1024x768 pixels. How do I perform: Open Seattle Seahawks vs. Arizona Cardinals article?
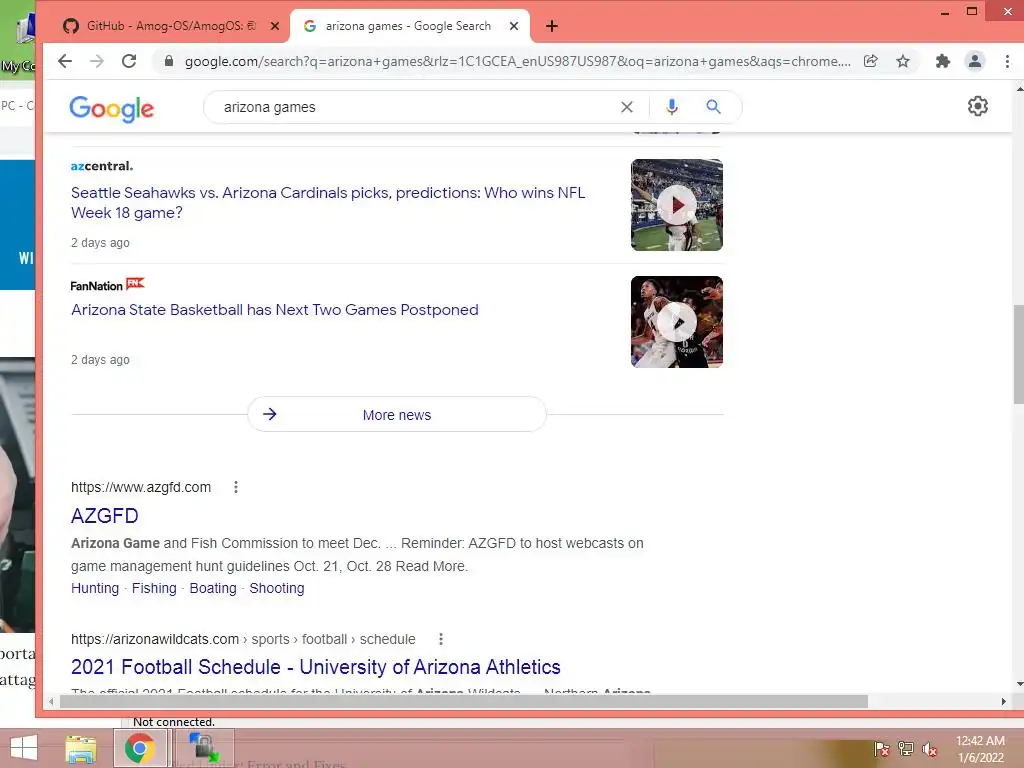[x=328, y=202]
